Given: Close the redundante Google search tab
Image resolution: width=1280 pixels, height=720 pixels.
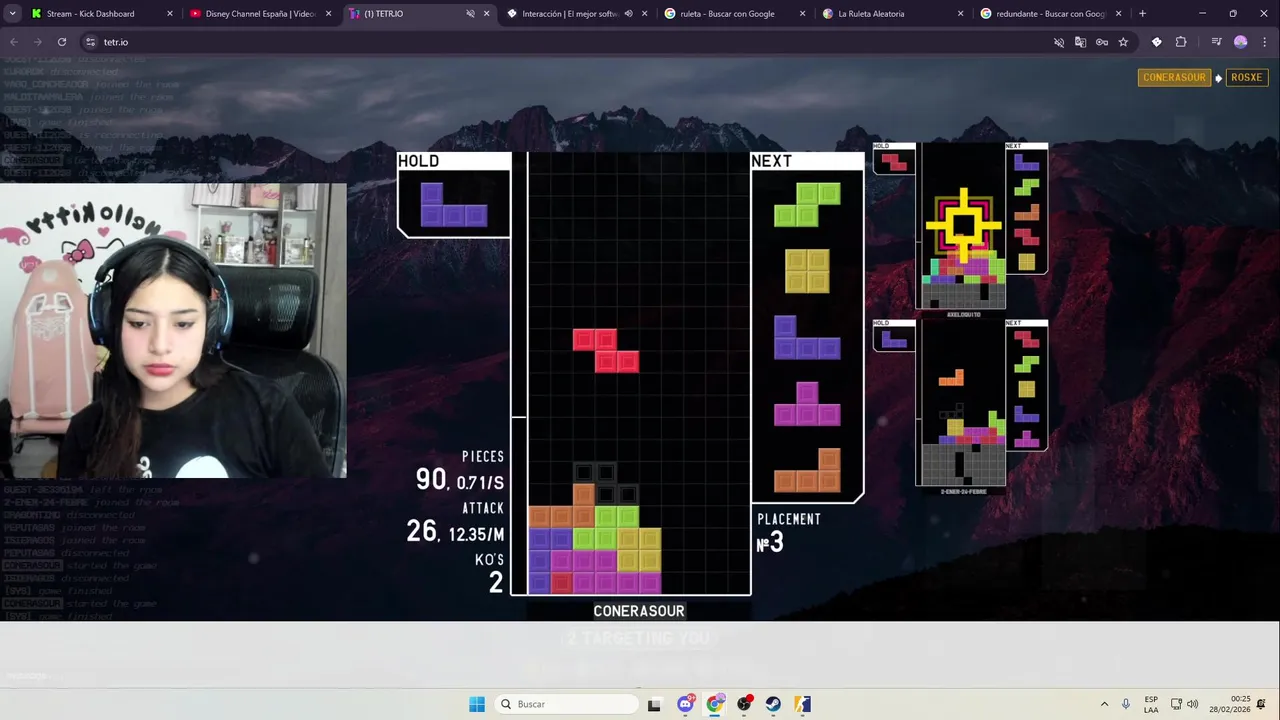Looking at the screenshot, I should (1118, 14).
